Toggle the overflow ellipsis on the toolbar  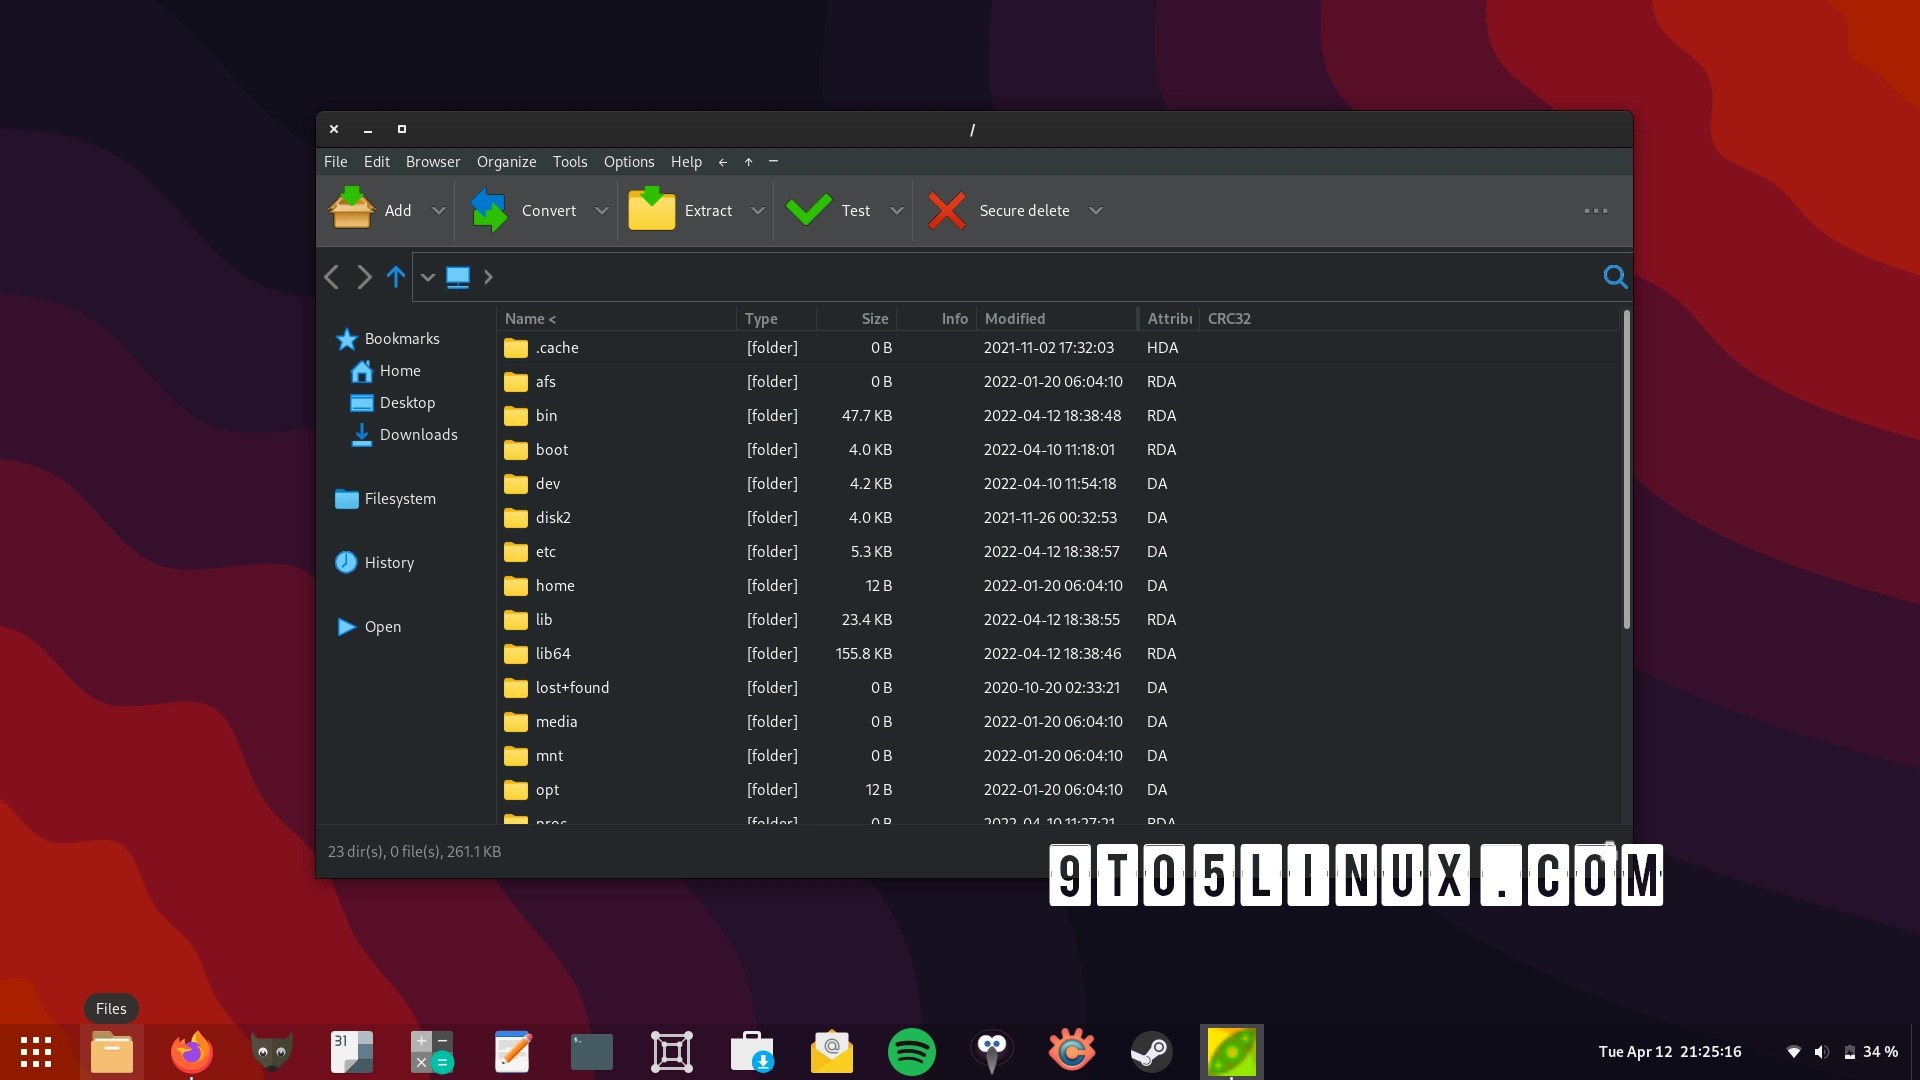coord(1595,210)
